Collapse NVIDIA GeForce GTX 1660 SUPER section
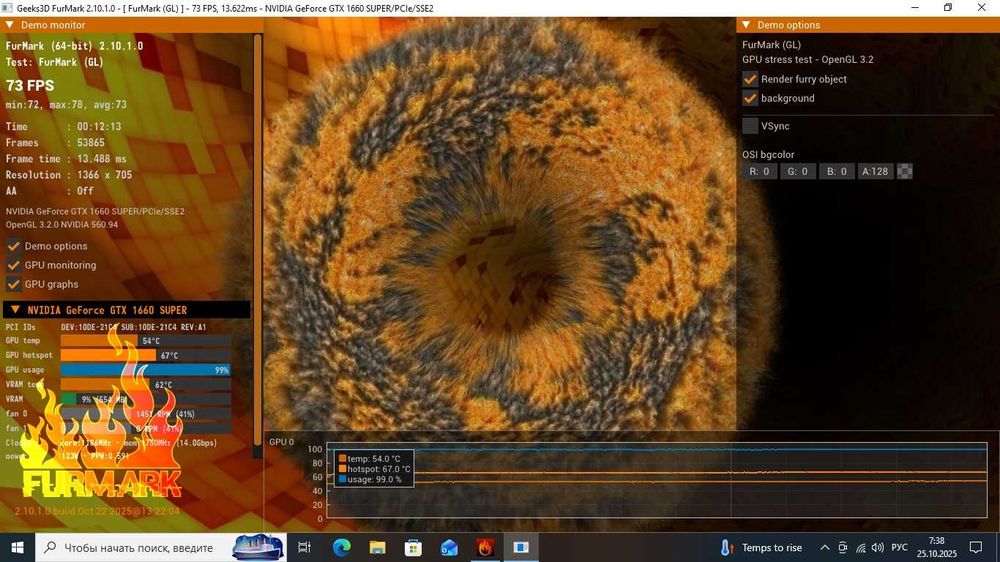The image size is (1000, 562). click(15, 309)
